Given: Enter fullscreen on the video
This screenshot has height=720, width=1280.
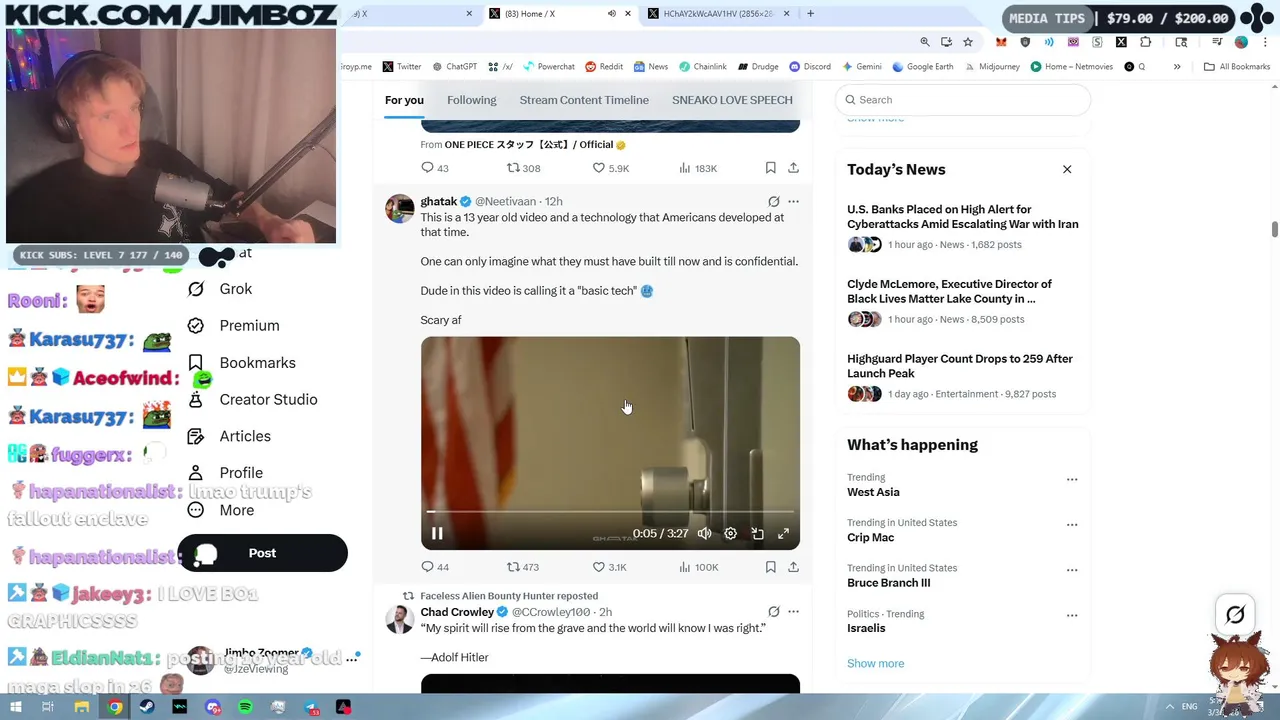Looking at the screenshot, I should (783, 534).
